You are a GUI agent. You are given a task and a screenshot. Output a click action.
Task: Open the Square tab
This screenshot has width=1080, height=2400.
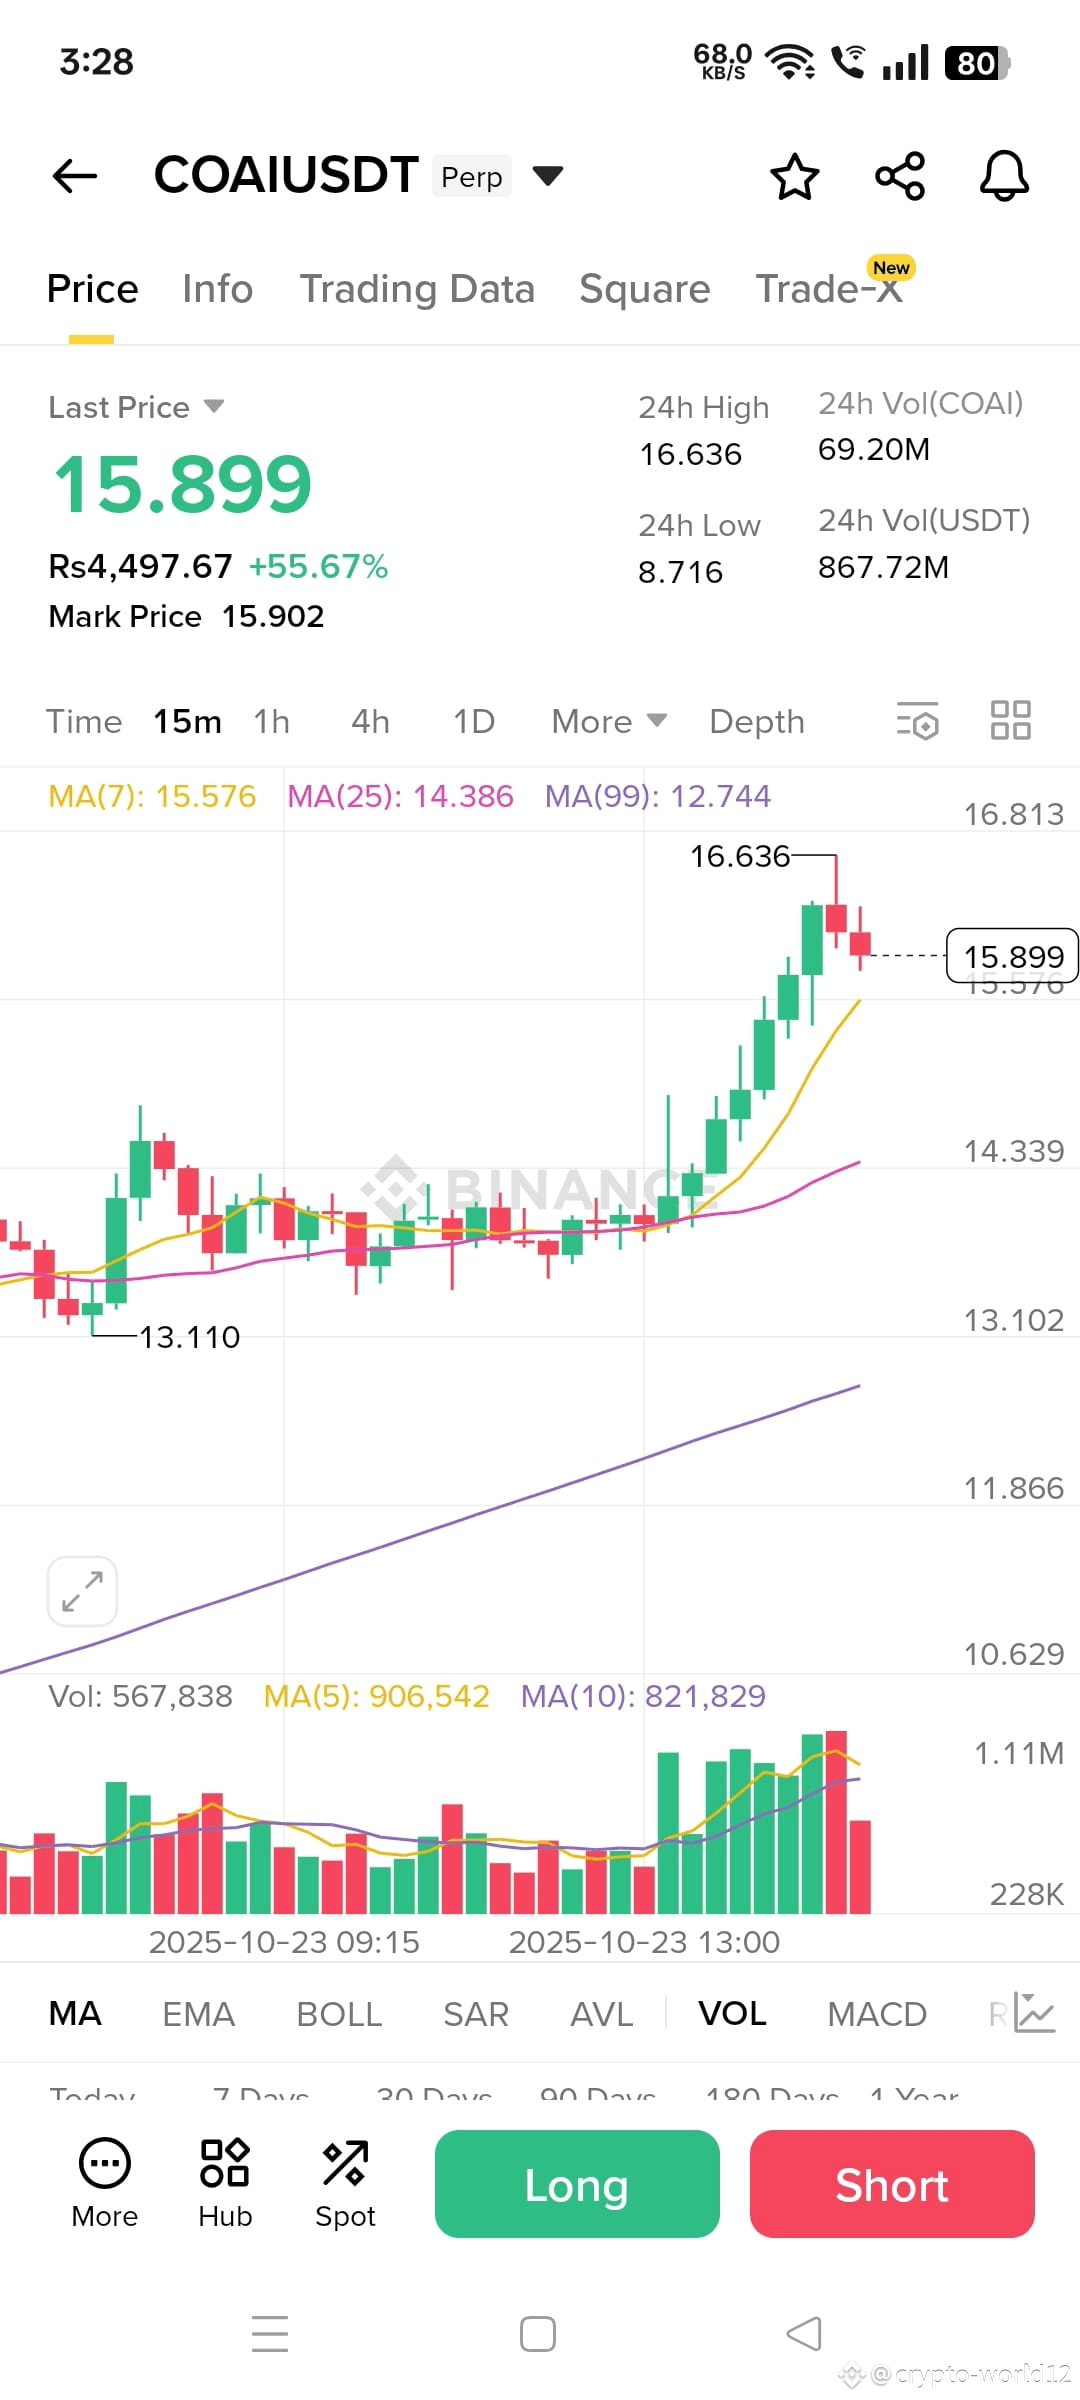click(645, 289)
